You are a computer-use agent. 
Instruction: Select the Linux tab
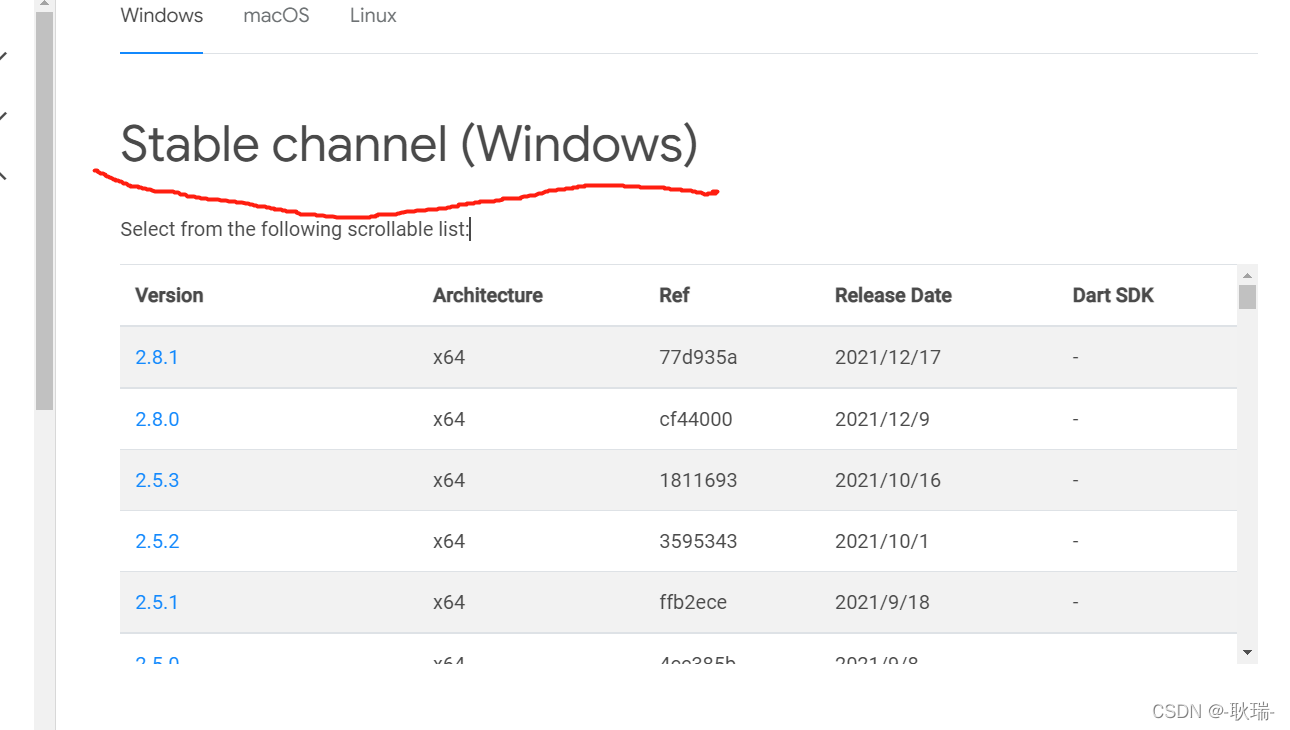click(x=373, y=16)
